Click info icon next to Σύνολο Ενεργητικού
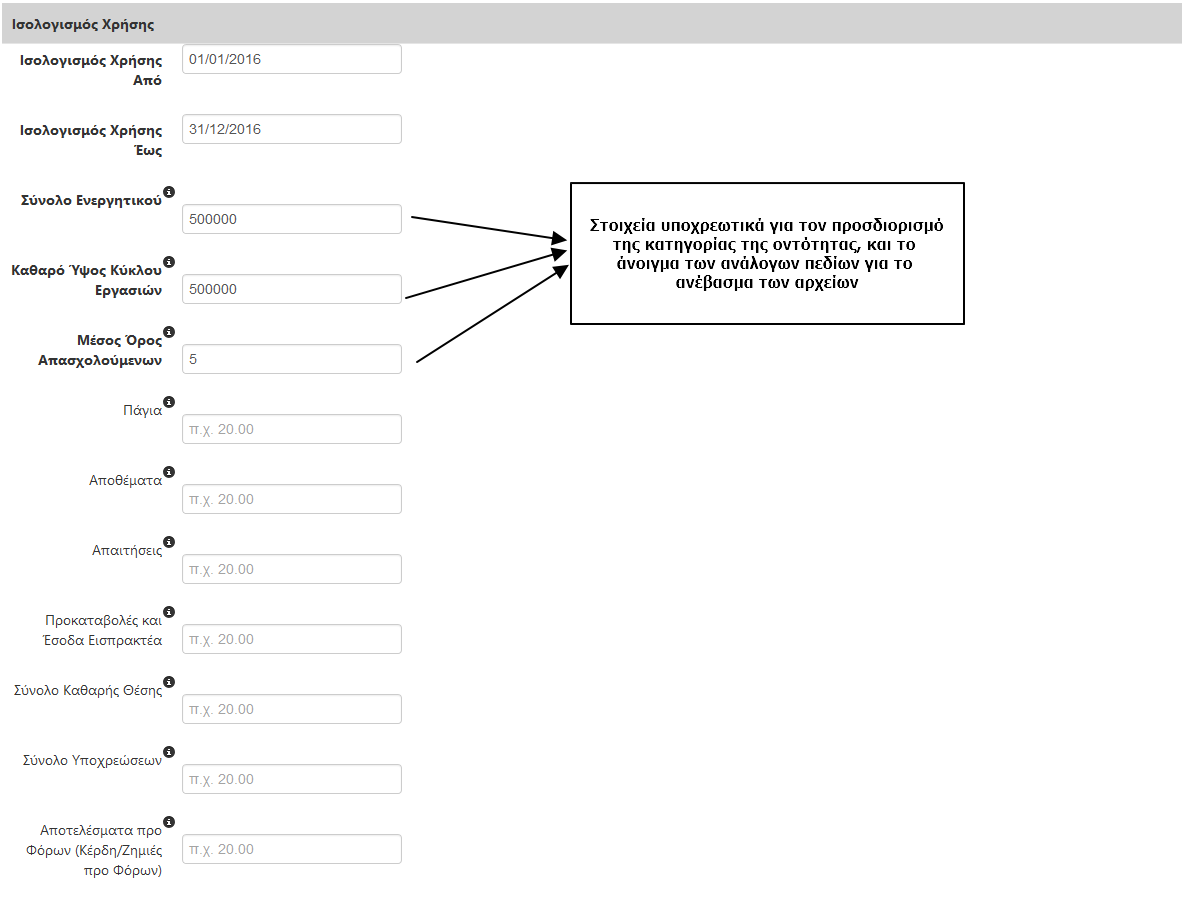 [168, 191]
